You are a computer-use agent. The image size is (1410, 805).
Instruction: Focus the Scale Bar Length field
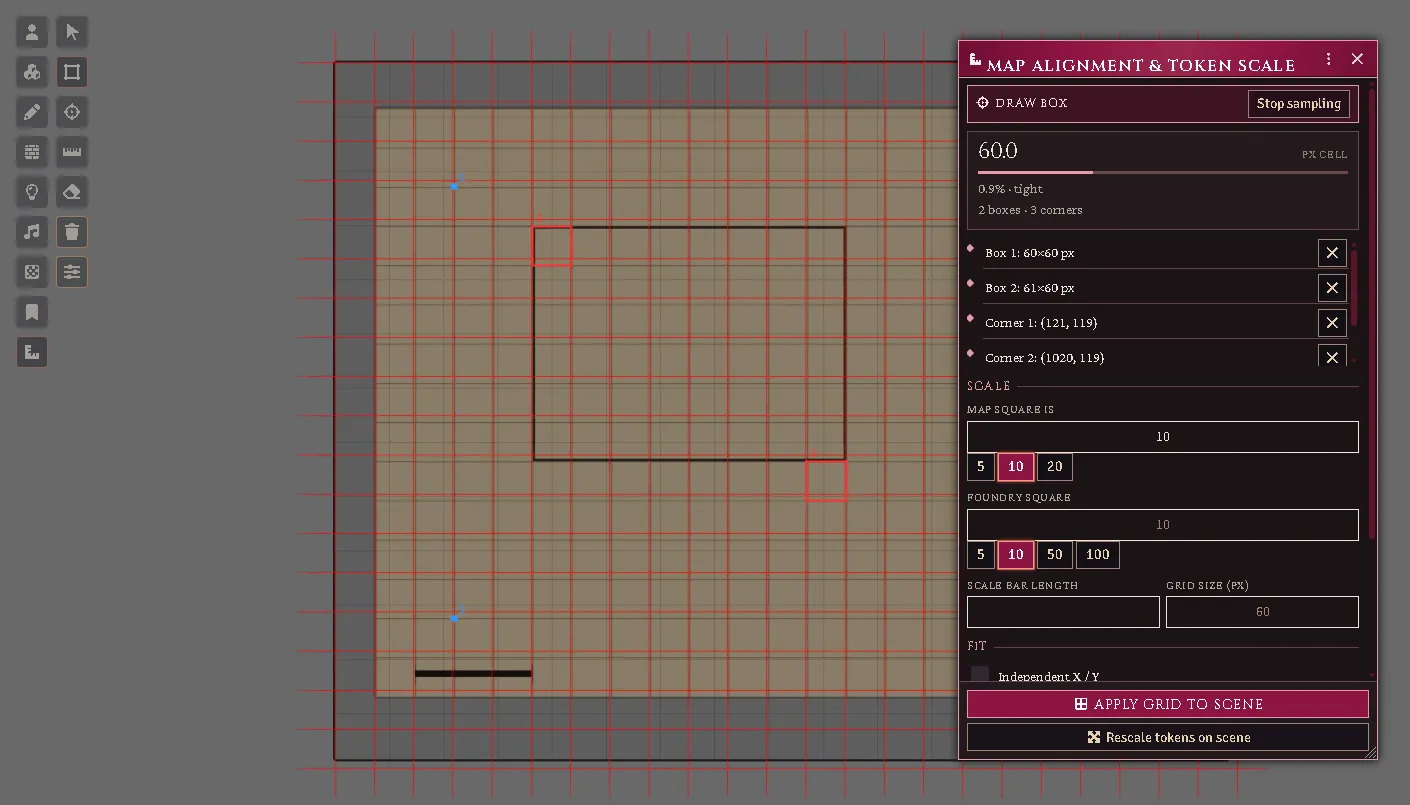click(x=1063, y=612)
